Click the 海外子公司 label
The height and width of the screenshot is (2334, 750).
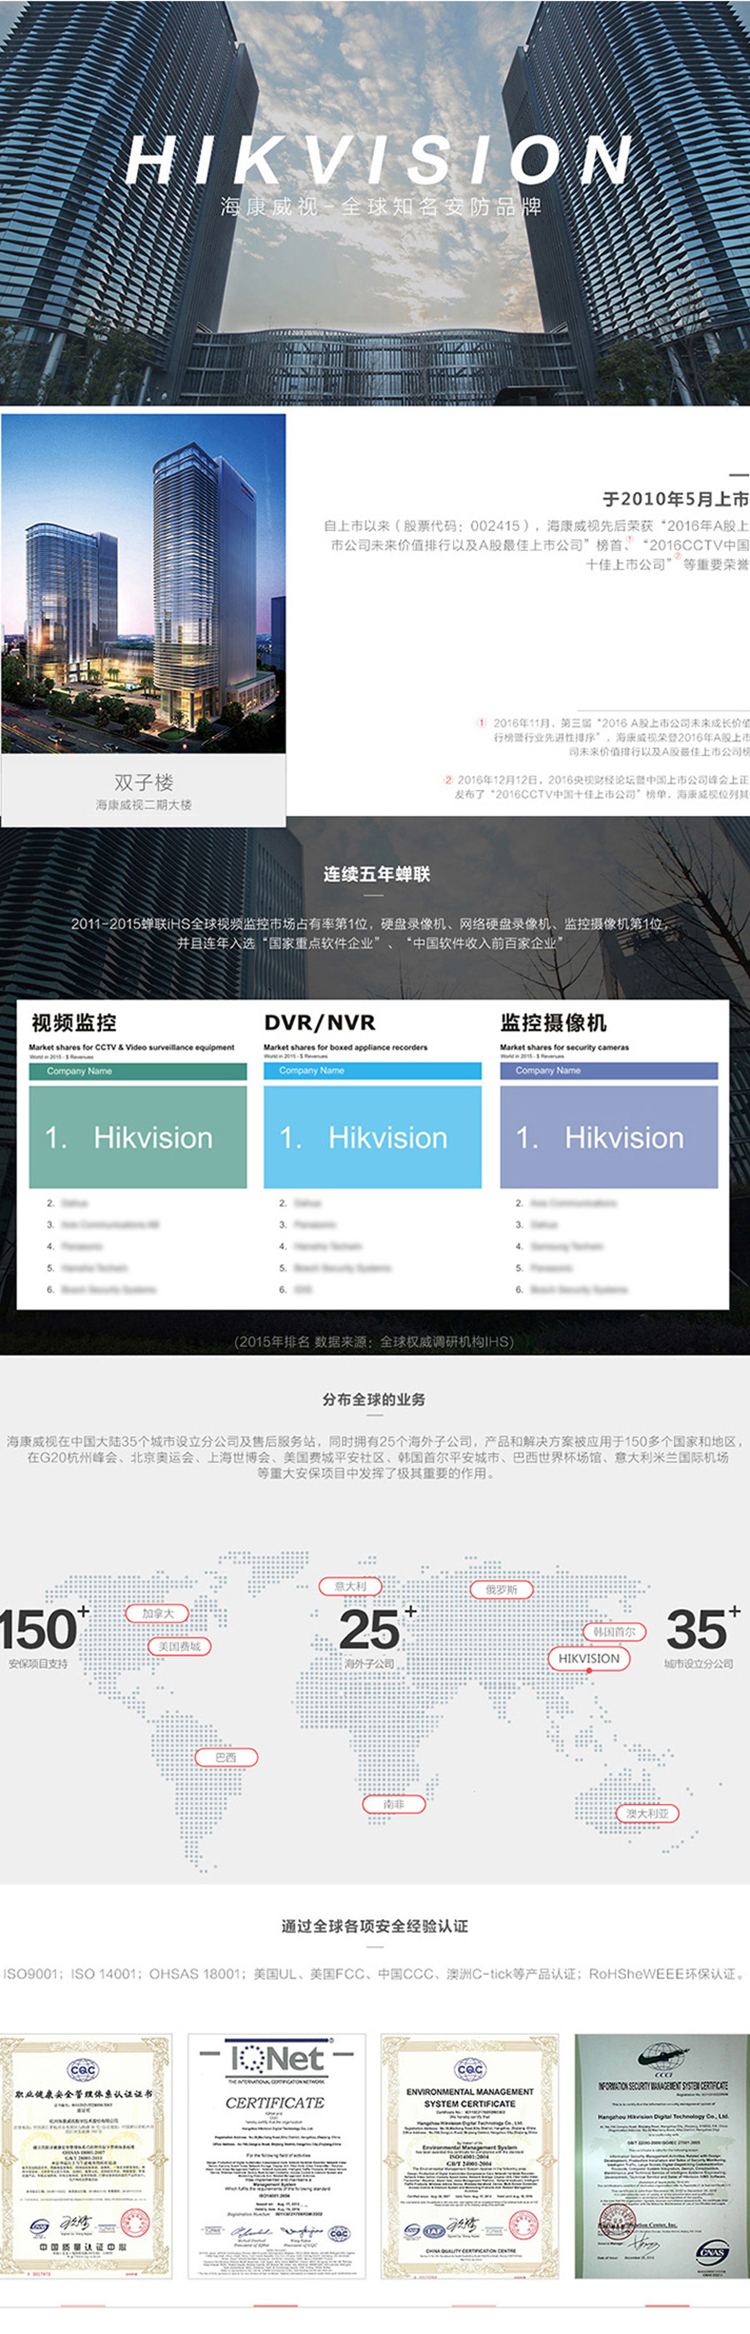coord(369,1664)
